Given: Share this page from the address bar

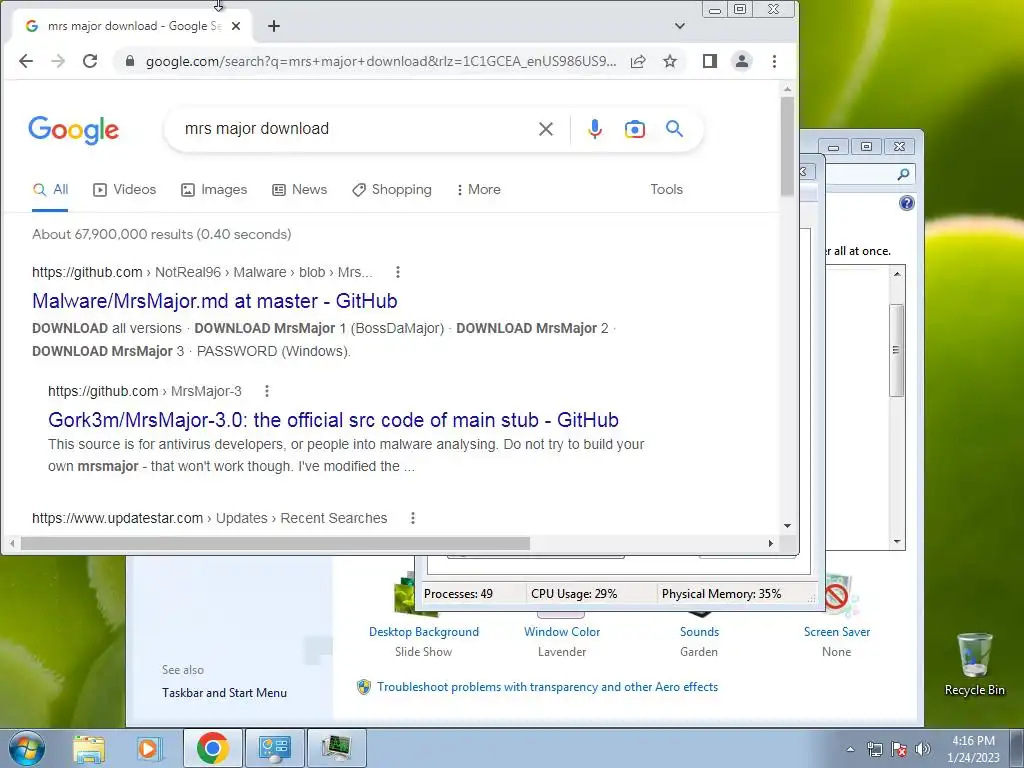Looking at the screenshot, I should [x=638, y=61].
